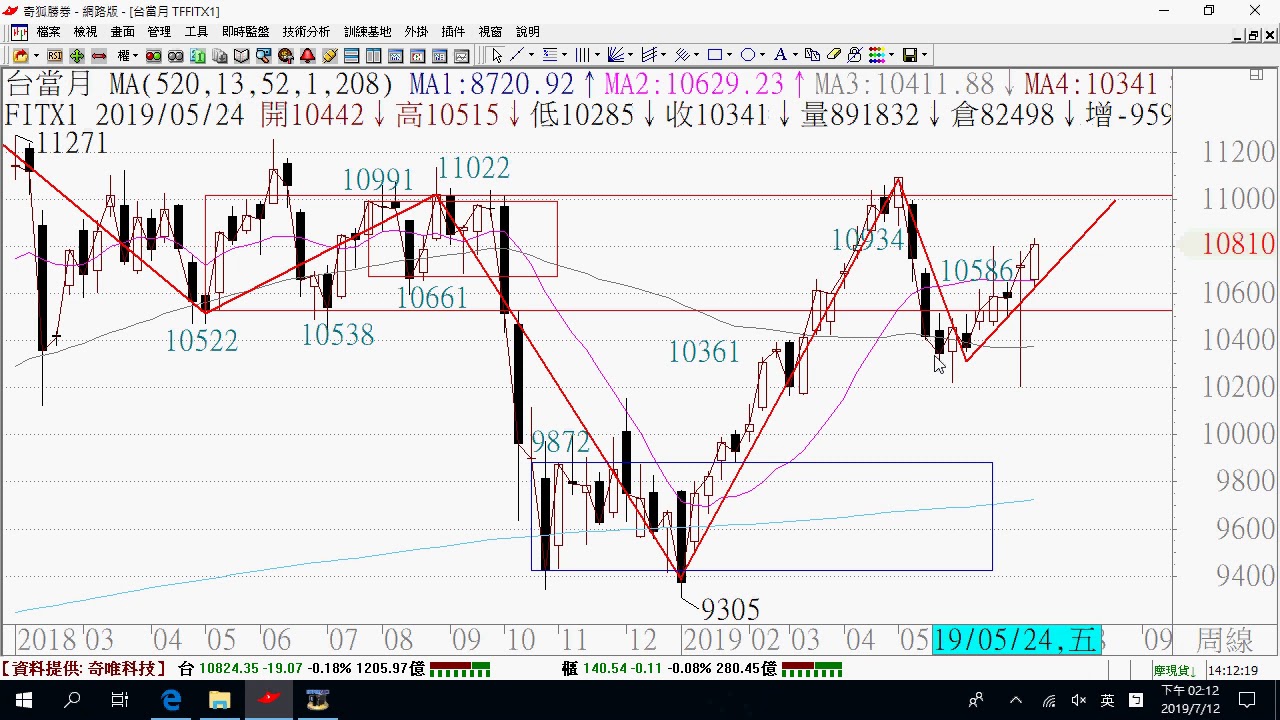Expand the trend line tool dropdown
Image resolution: width=1280 pixels, height=720 pixels.
[531, 55]
